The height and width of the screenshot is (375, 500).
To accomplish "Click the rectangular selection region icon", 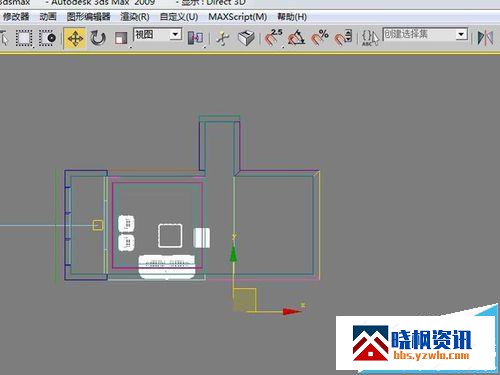I will click(24, 38).
